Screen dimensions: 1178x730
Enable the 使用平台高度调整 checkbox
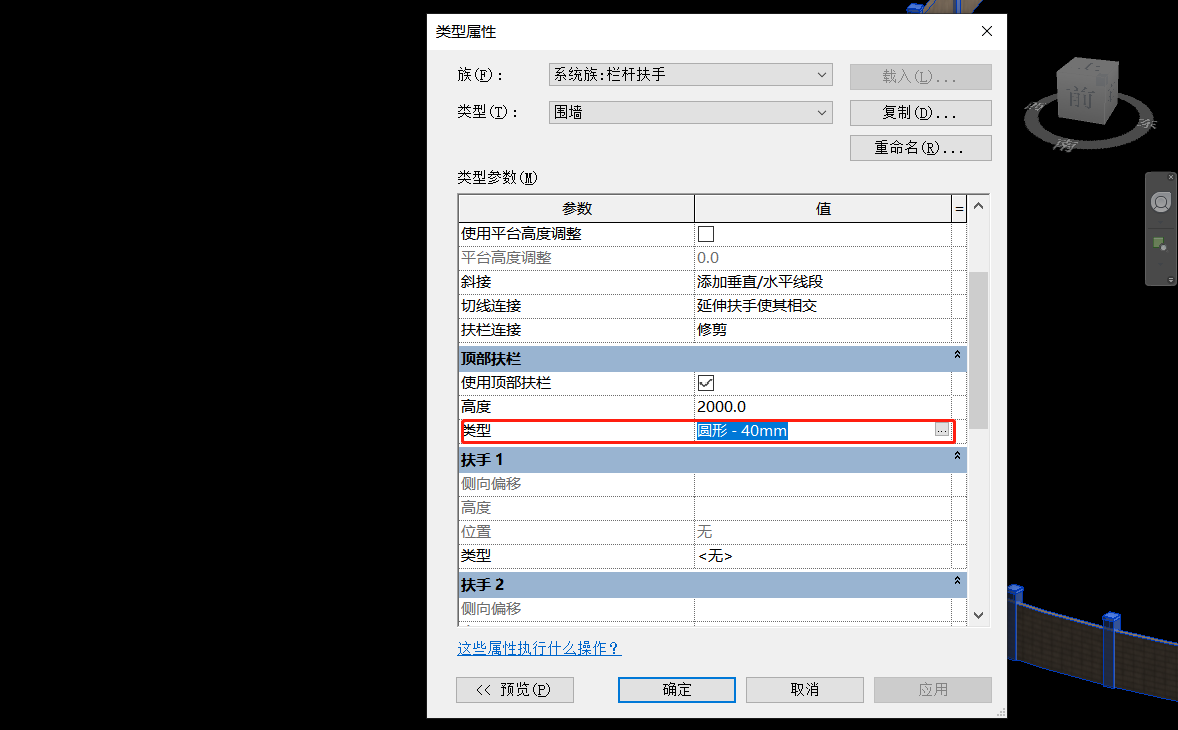click(x=705, y=232)
